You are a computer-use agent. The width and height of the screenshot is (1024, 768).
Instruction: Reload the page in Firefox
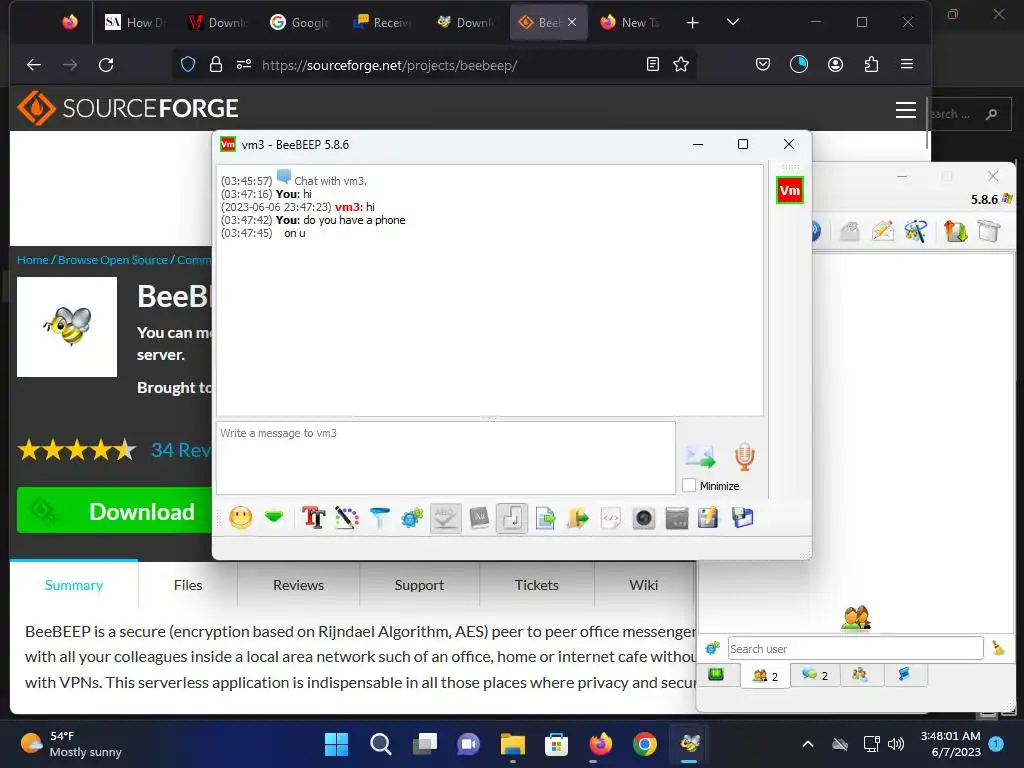coord(106,65)
